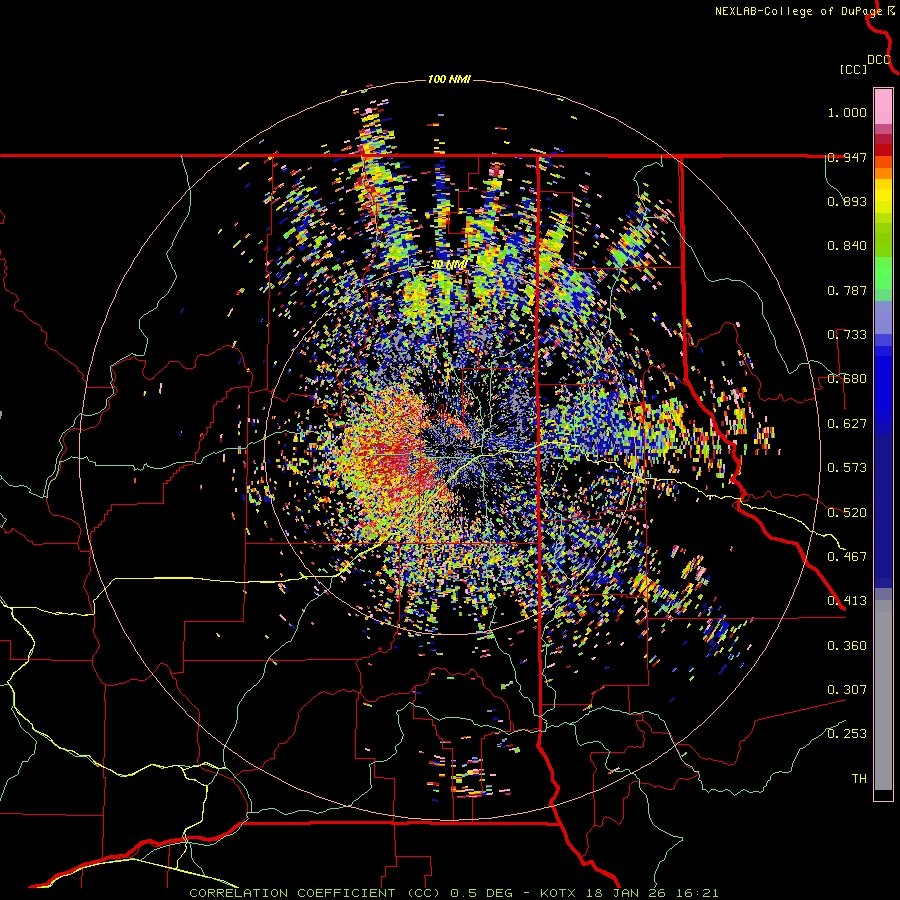The height and width of the screenshot is (900, 900).
Task: Select the 0.787 scale label
Action: tap(847, 290)
